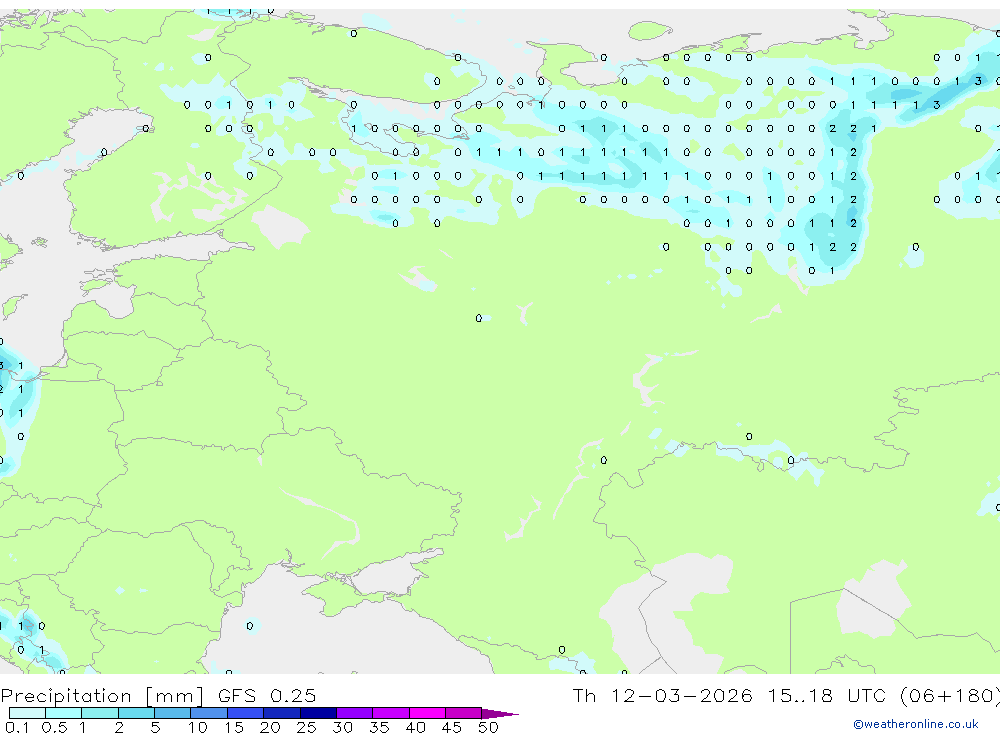Select the 20–25 mm dark navy legend swatch
This screenshot has width=1000, height=733.
coord(282,713)
